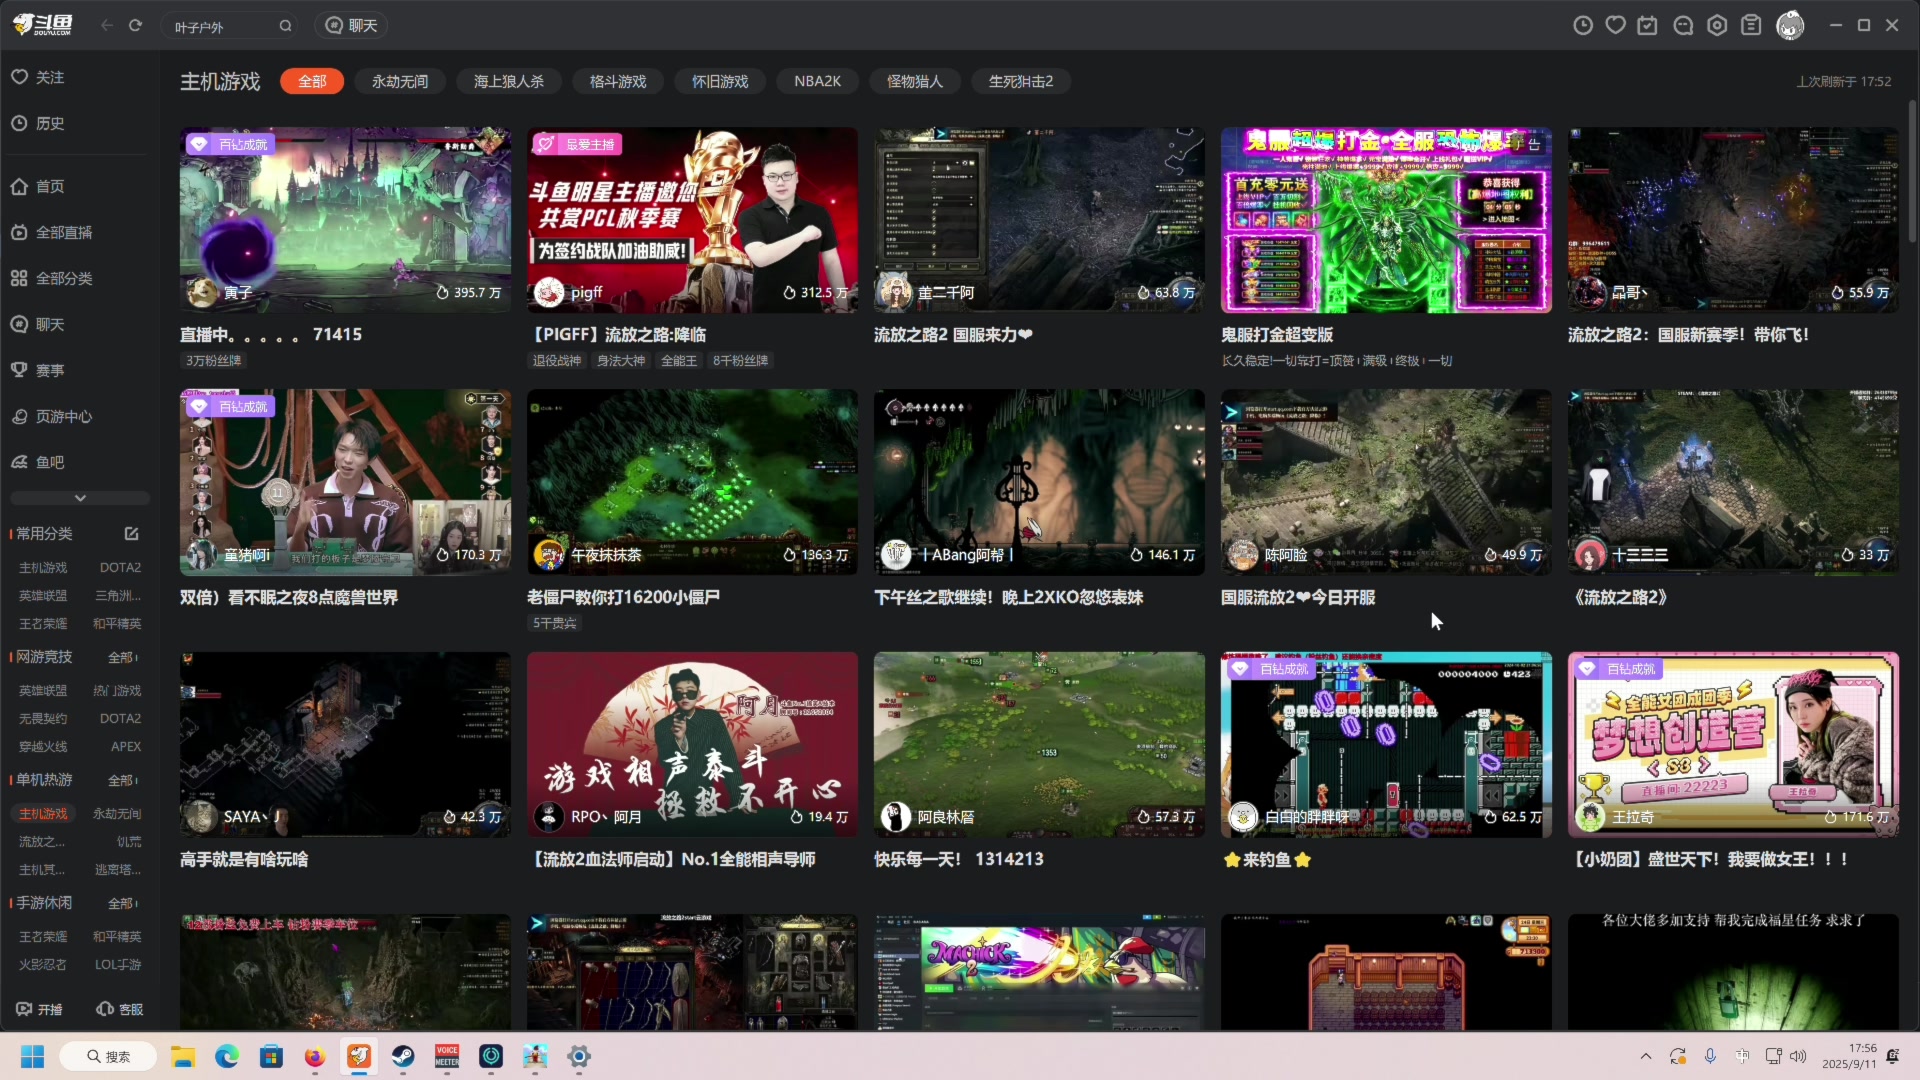Open daily check-in calendar icon
The width and height of the screenshot is (1920, 1080).
coord(1647,25)
